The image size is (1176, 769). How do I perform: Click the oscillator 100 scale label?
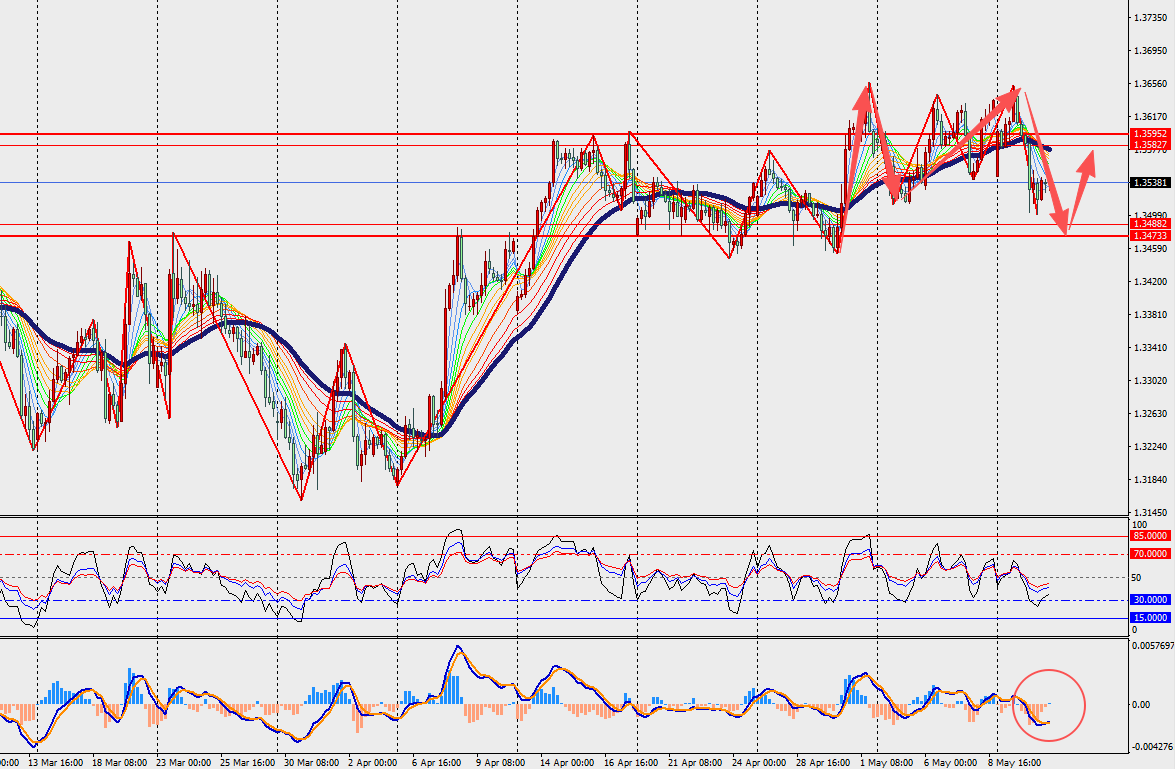click(x=1138, y=525)
